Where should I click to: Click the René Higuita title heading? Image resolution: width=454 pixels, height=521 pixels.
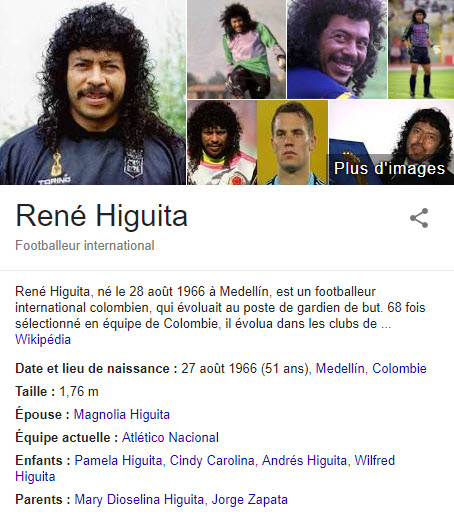pyautogui.click(x=101, y=216)
